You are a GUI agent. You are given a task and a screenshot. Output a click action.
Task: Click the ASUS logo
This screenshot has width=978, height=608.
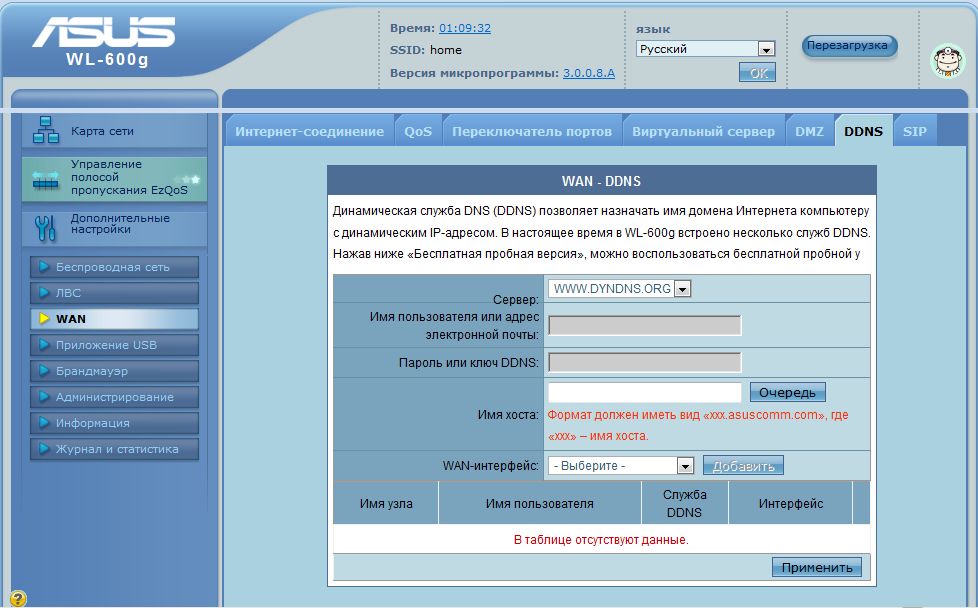pos(104,32)
